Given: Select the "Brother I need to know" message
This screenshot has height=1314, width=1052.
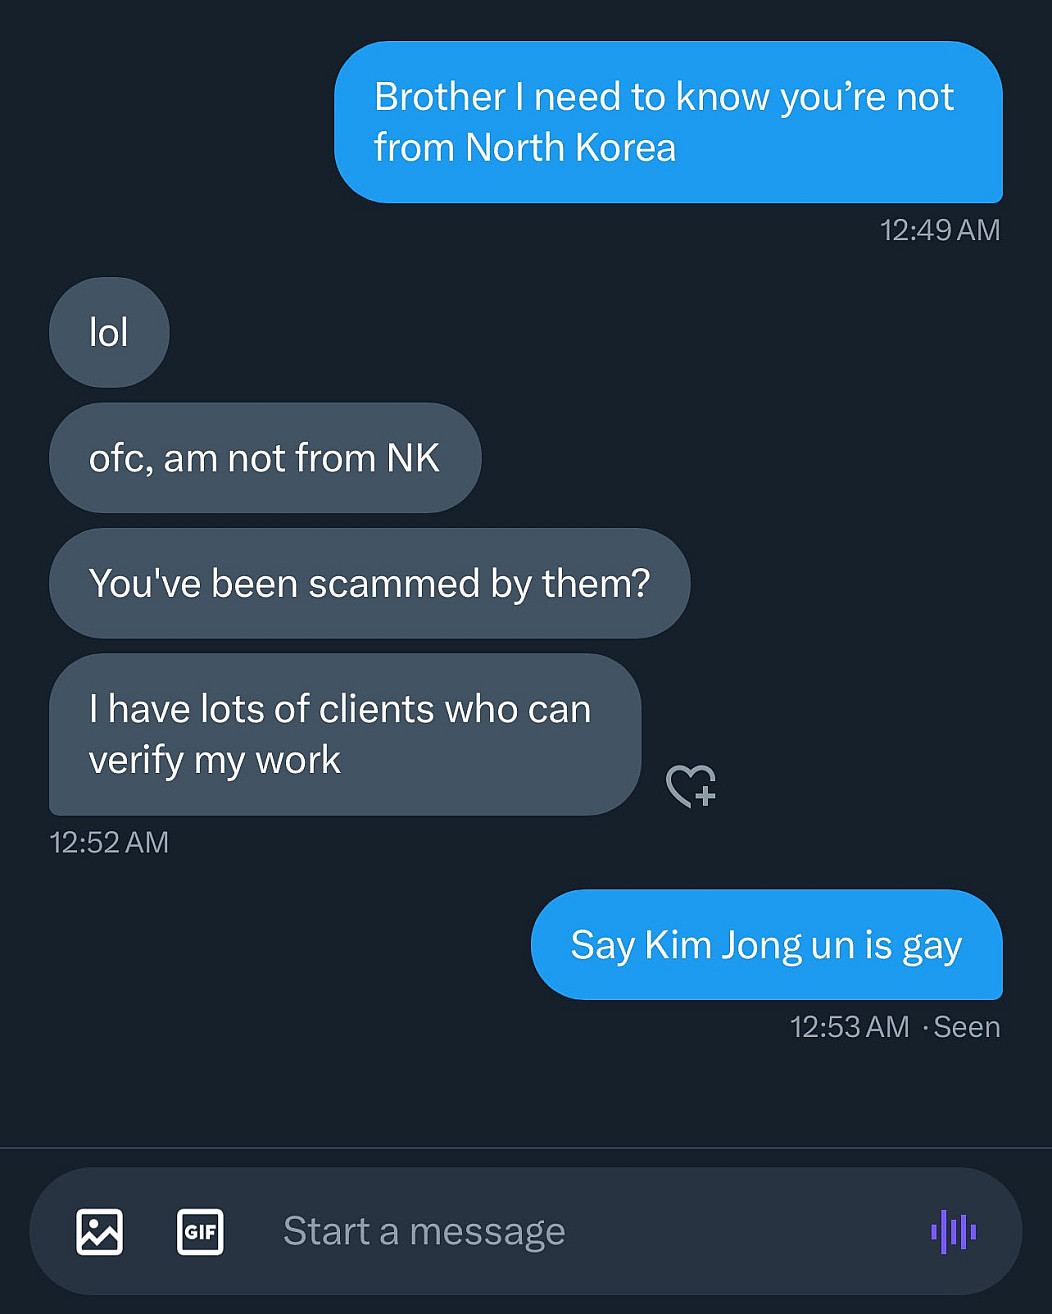Looking at the screenshot, I should coord(667,122).
